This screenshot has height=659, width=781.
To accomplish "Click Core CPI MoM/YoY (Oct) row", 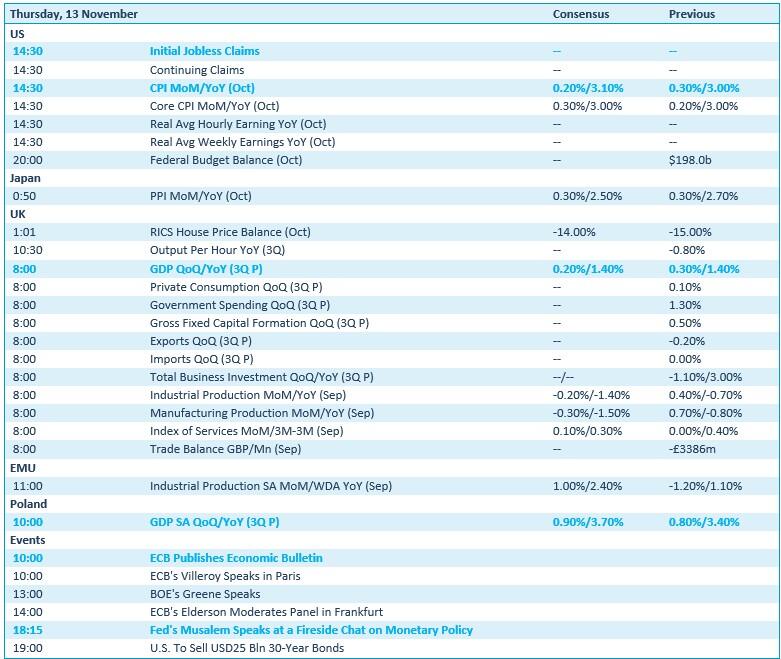I will pos(214,106).
